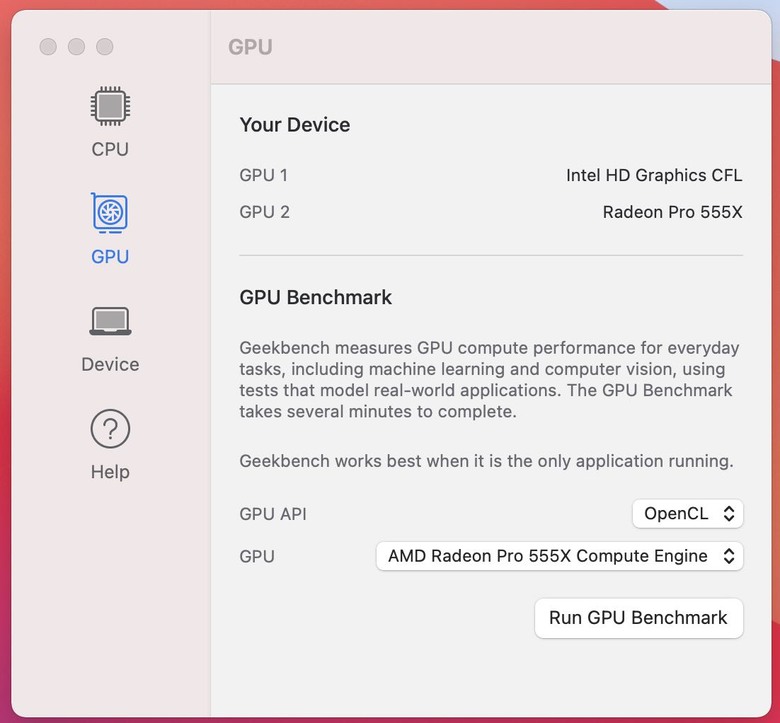Click the GPU Benchmark heading
The image size is (780, 723).
coord(315,297)
